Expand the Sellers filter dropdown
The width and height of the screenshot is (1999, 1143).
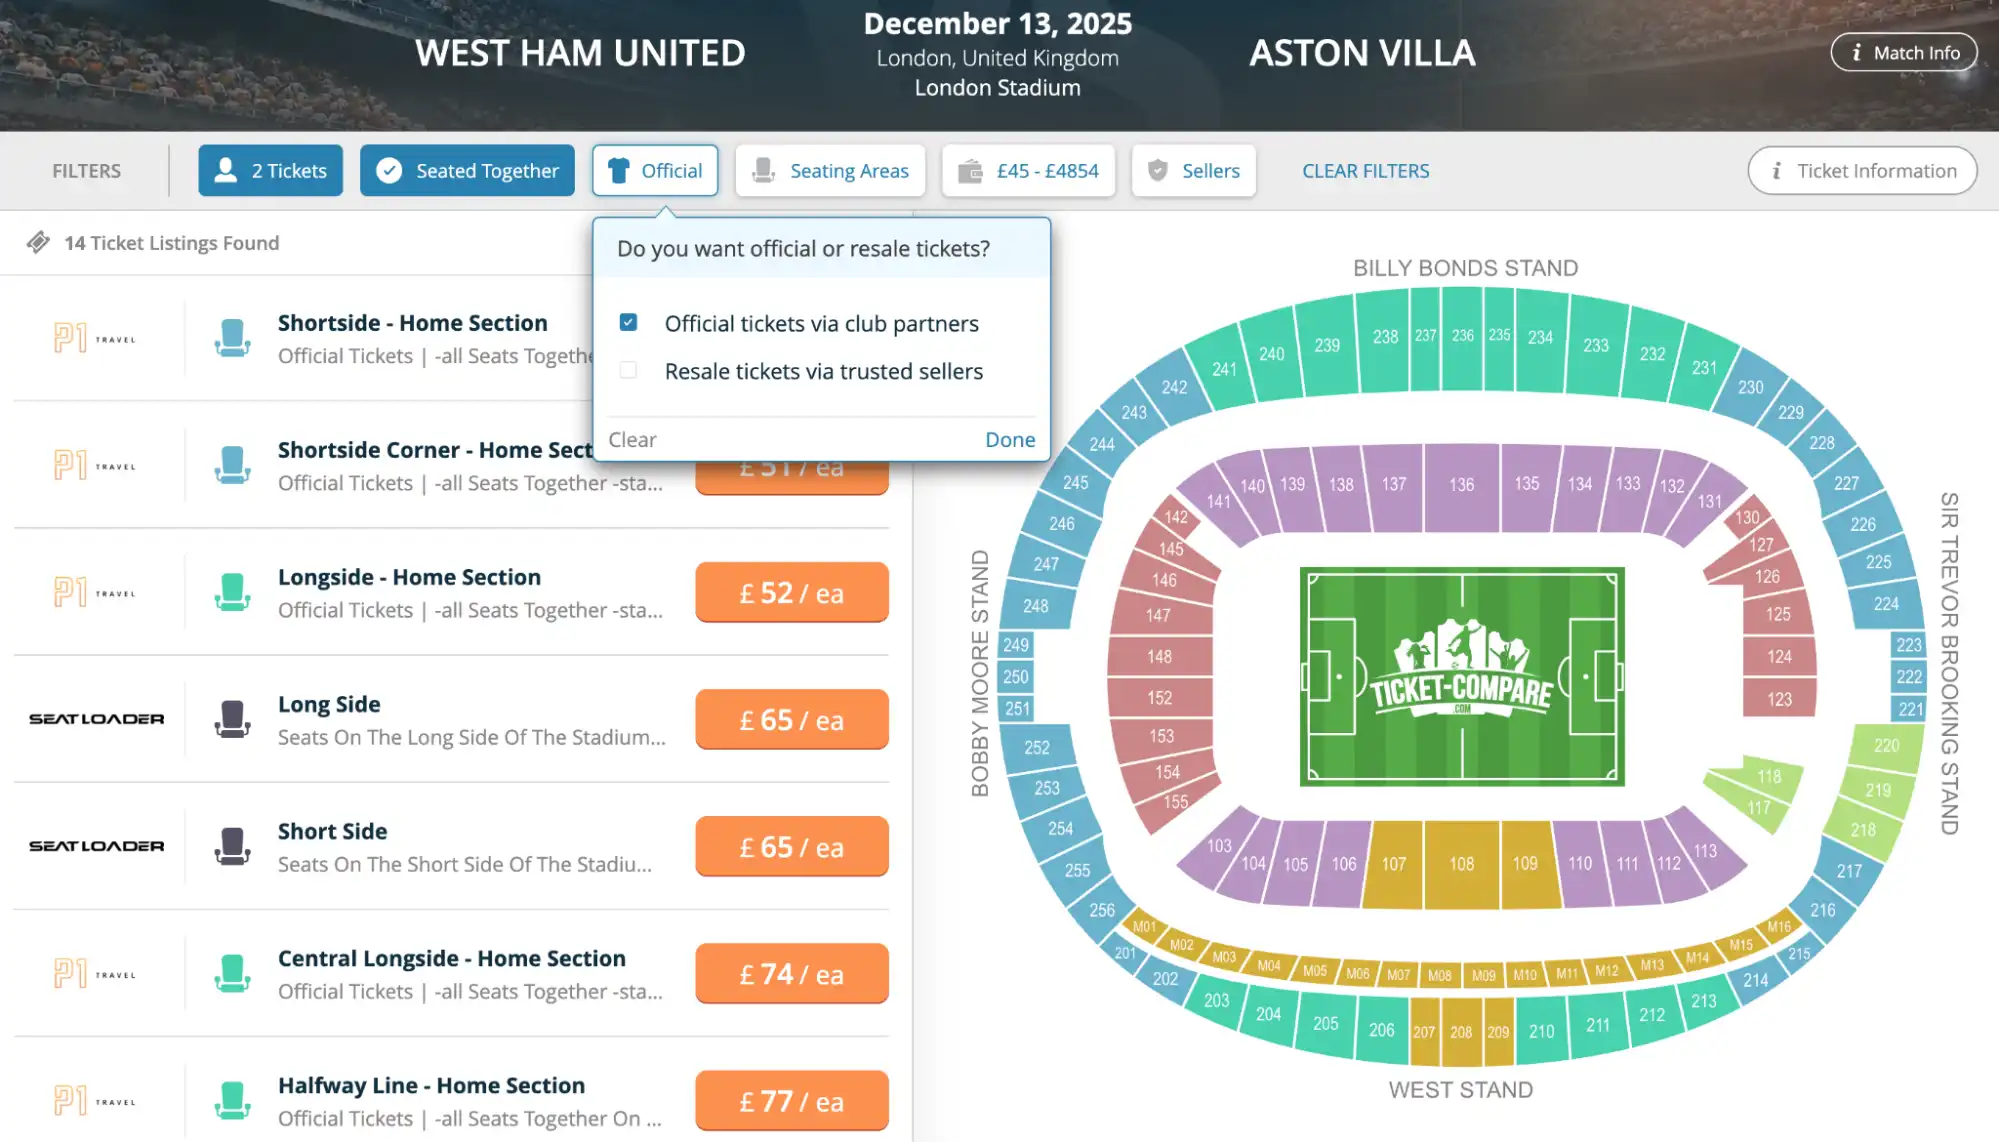click(1193, 170)
